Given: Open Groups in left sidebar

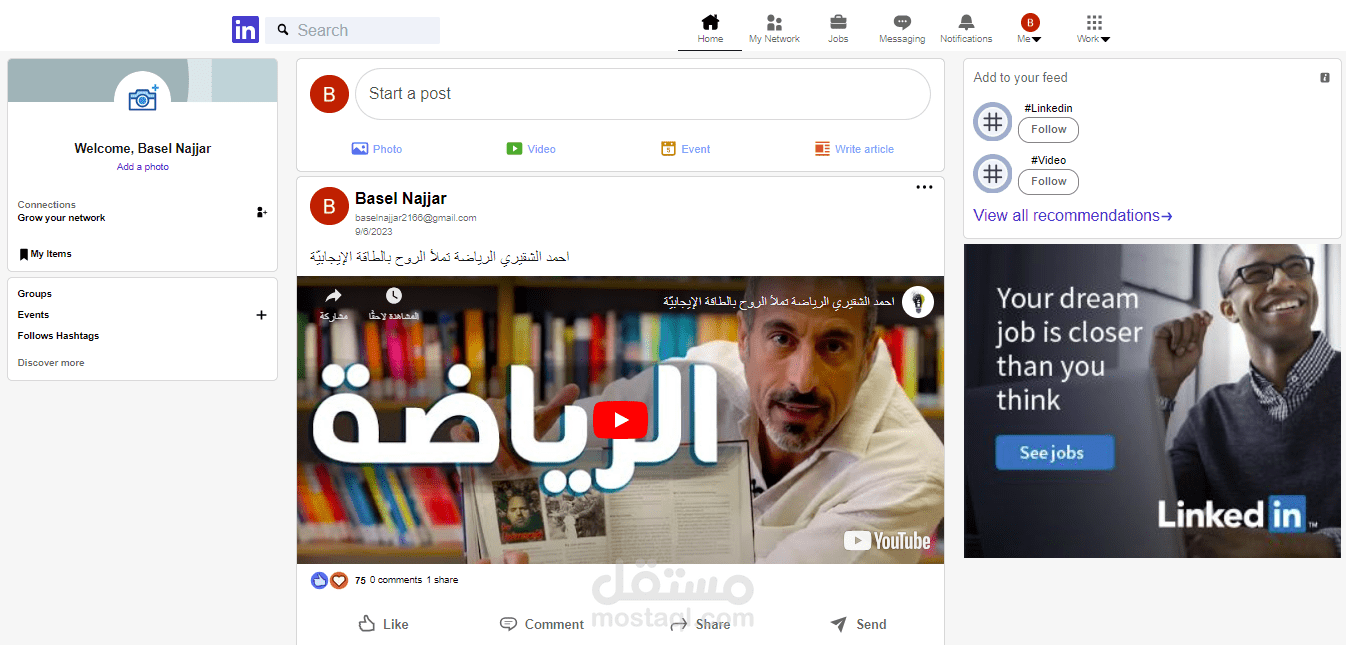Looking at the screenshot, I should tap(35, 294).
